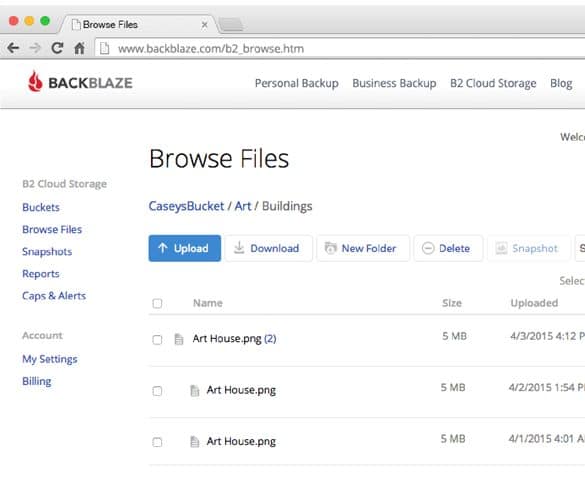Click Art House.png uploaded 4/2/2015

(x=241, y=390)
